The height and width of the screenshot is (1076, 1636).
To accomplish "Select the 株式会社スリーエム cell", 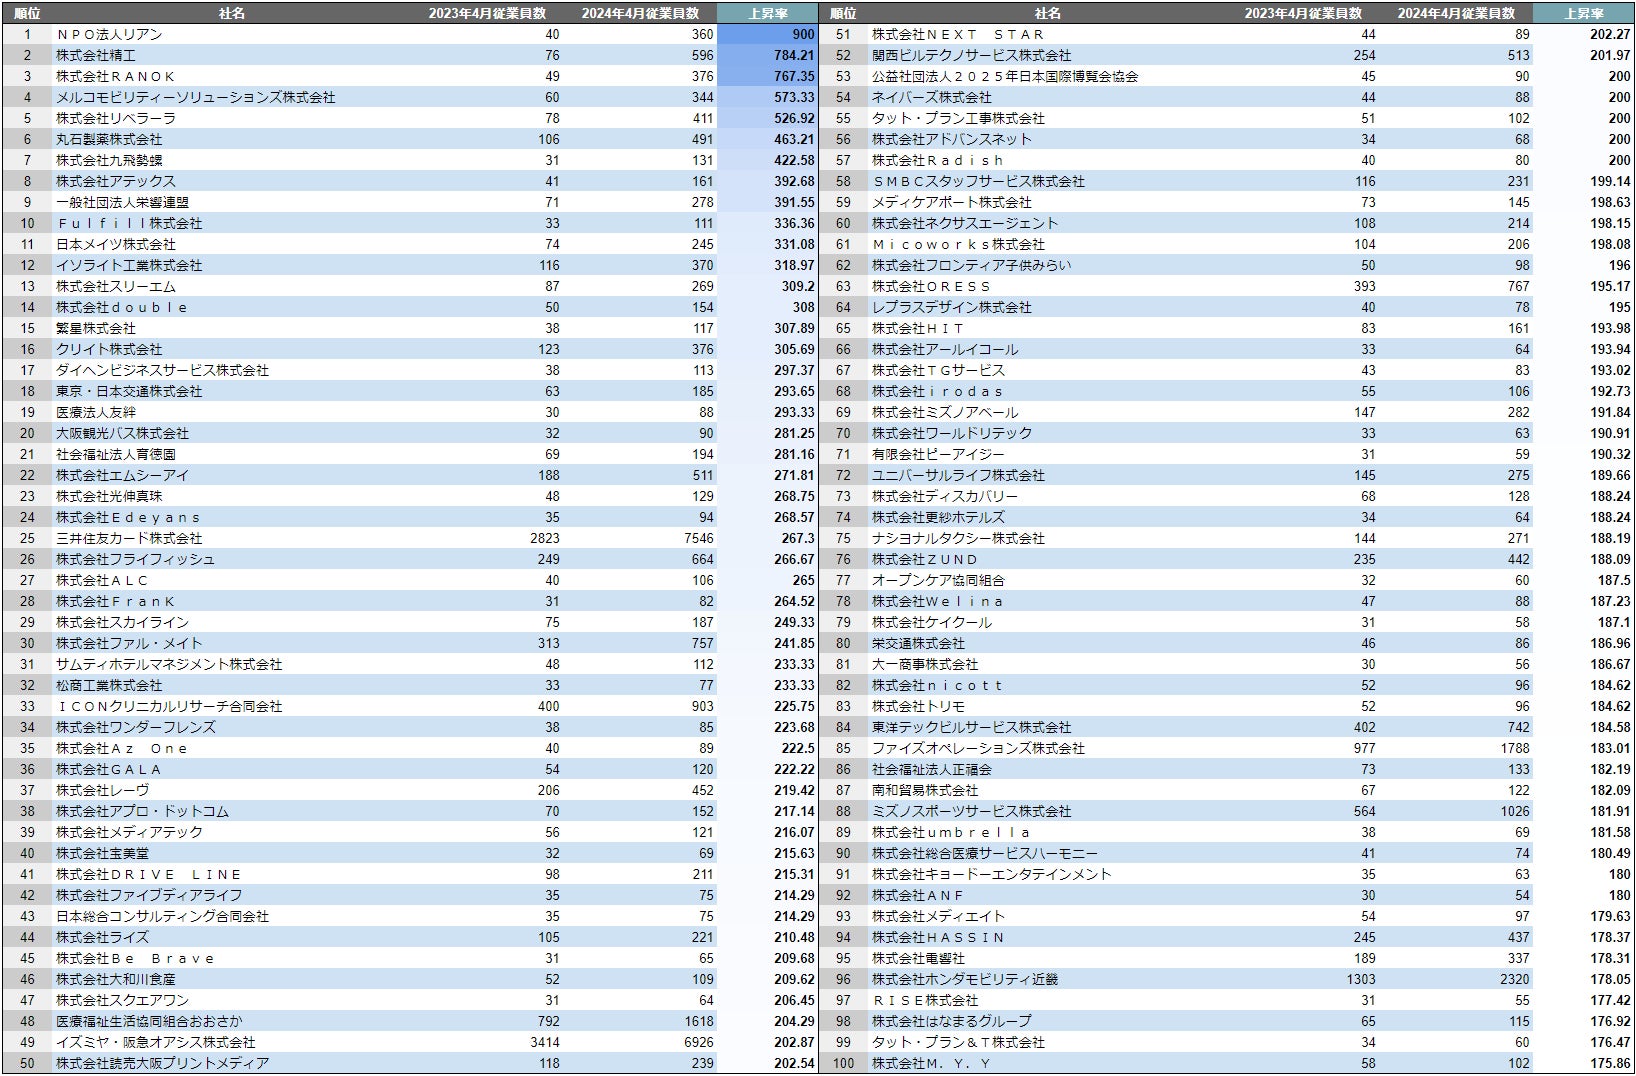I will [116, 286].
